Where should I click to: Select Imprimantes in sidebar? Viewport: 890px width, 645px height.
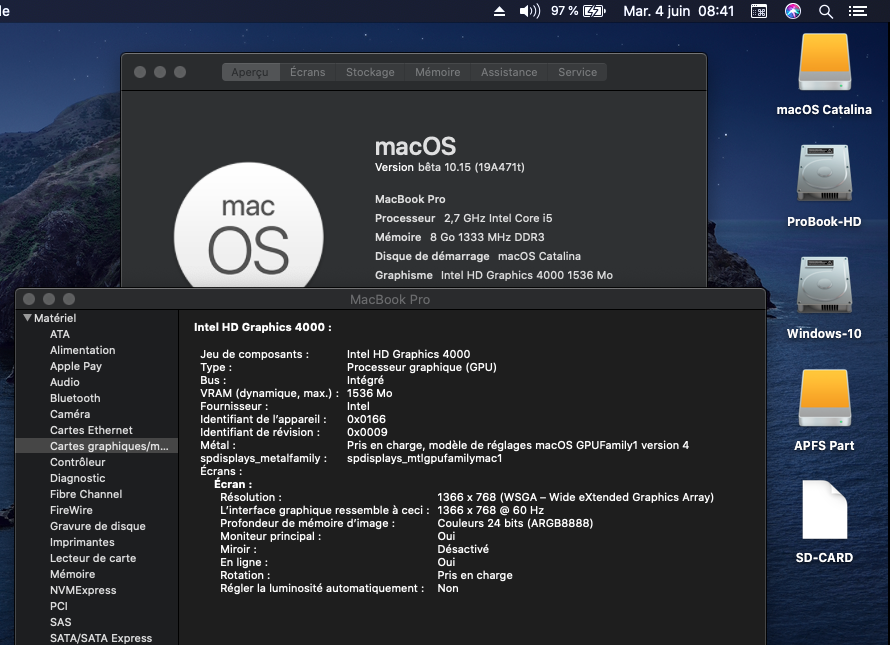click(x=82, y=542)
